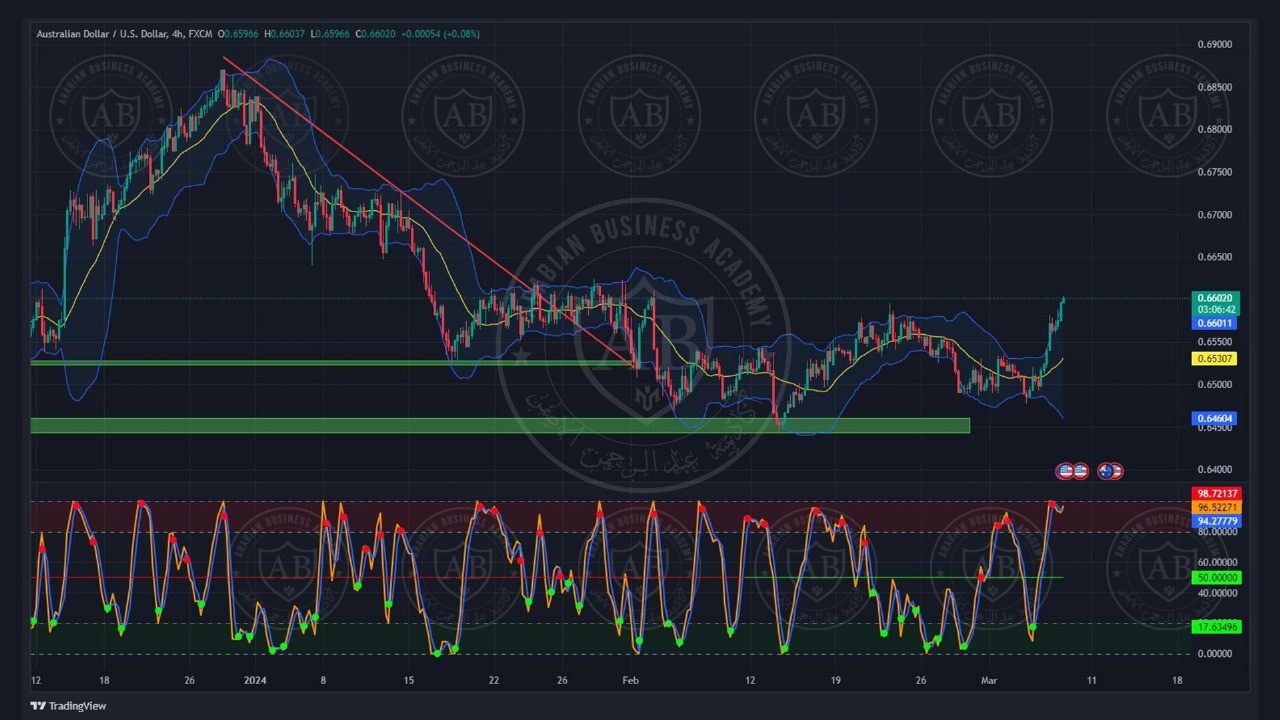This screenshot has width=1280, height=720.
Task: Select the blue oscillator value 94.27779
Action: (1217, 520)
